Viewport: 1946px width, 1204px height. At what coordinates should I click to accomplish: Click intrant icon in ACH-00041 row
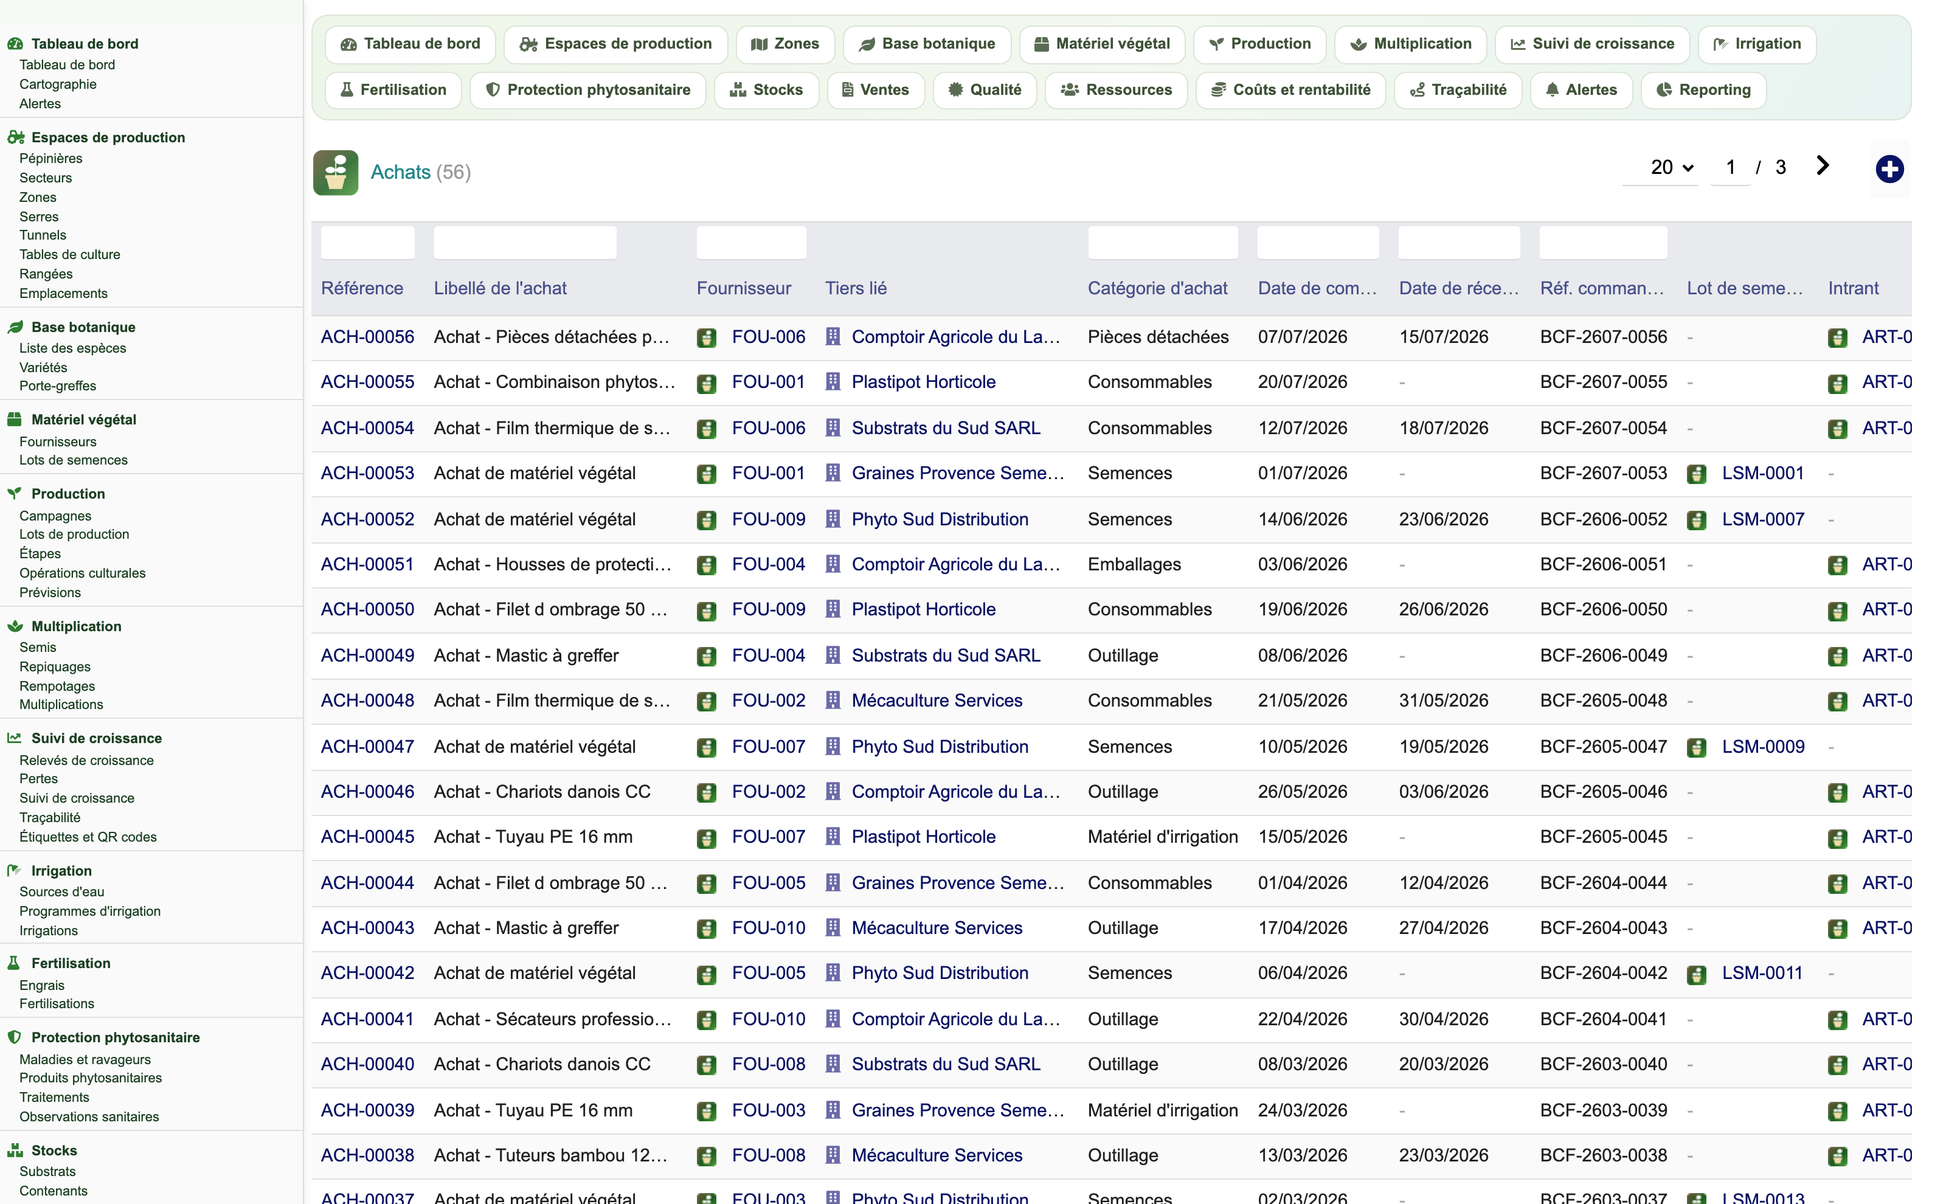[x=1838, y=1020]
